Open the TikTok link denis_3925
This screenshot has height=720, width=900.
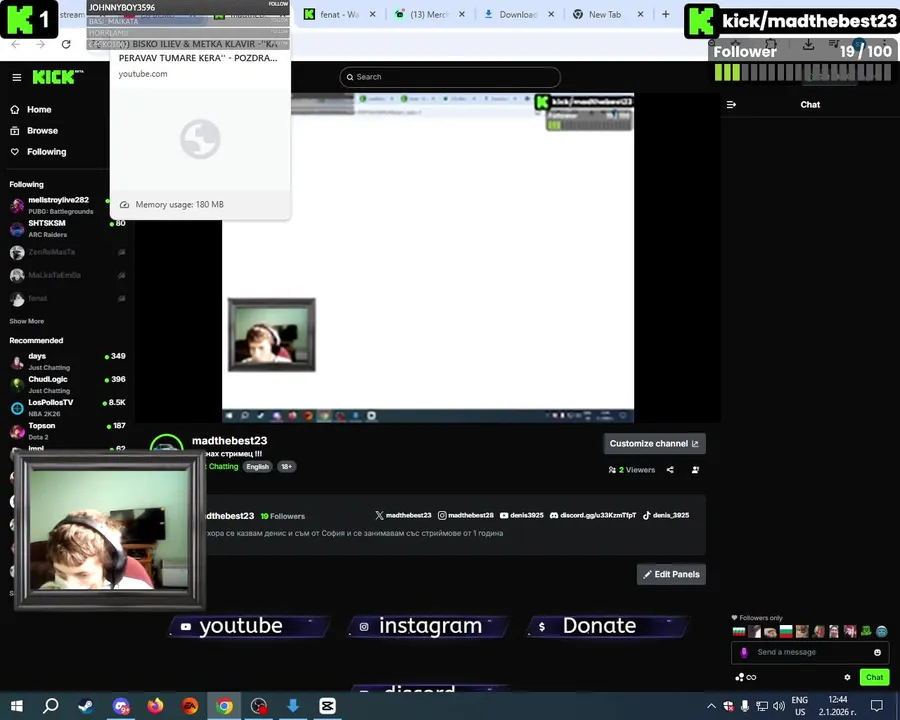tap(666, 515)
